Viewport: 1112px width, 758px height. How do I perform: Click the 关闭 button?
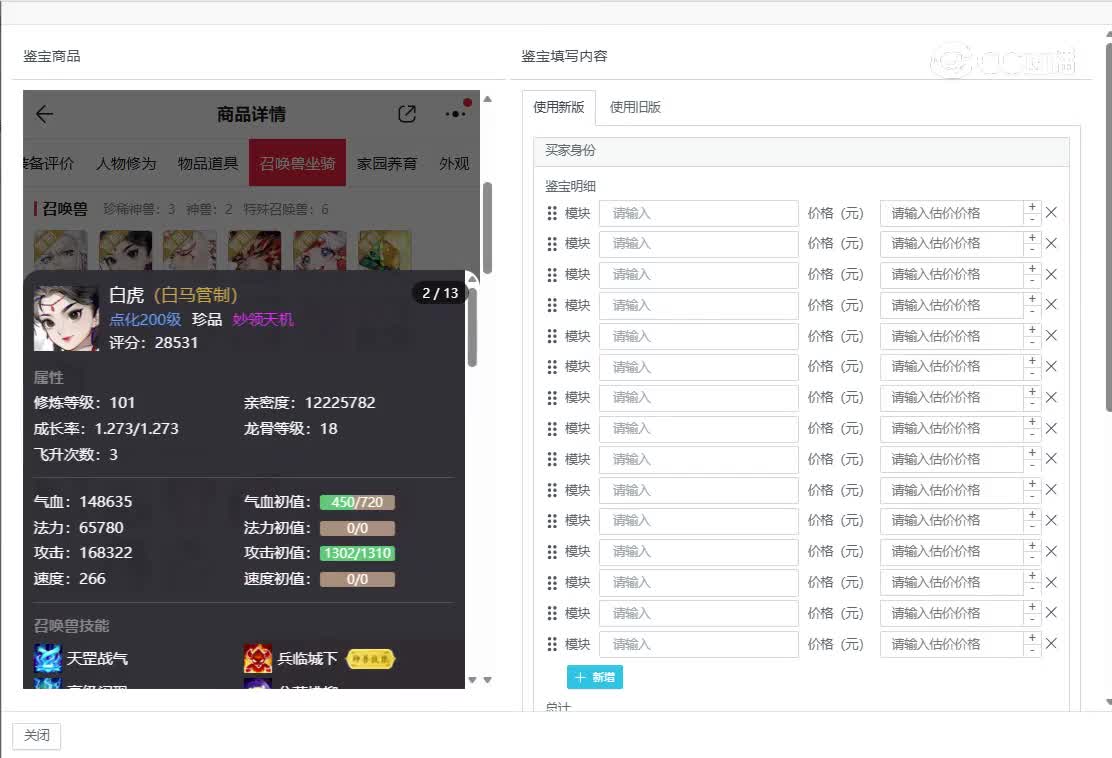37,735
